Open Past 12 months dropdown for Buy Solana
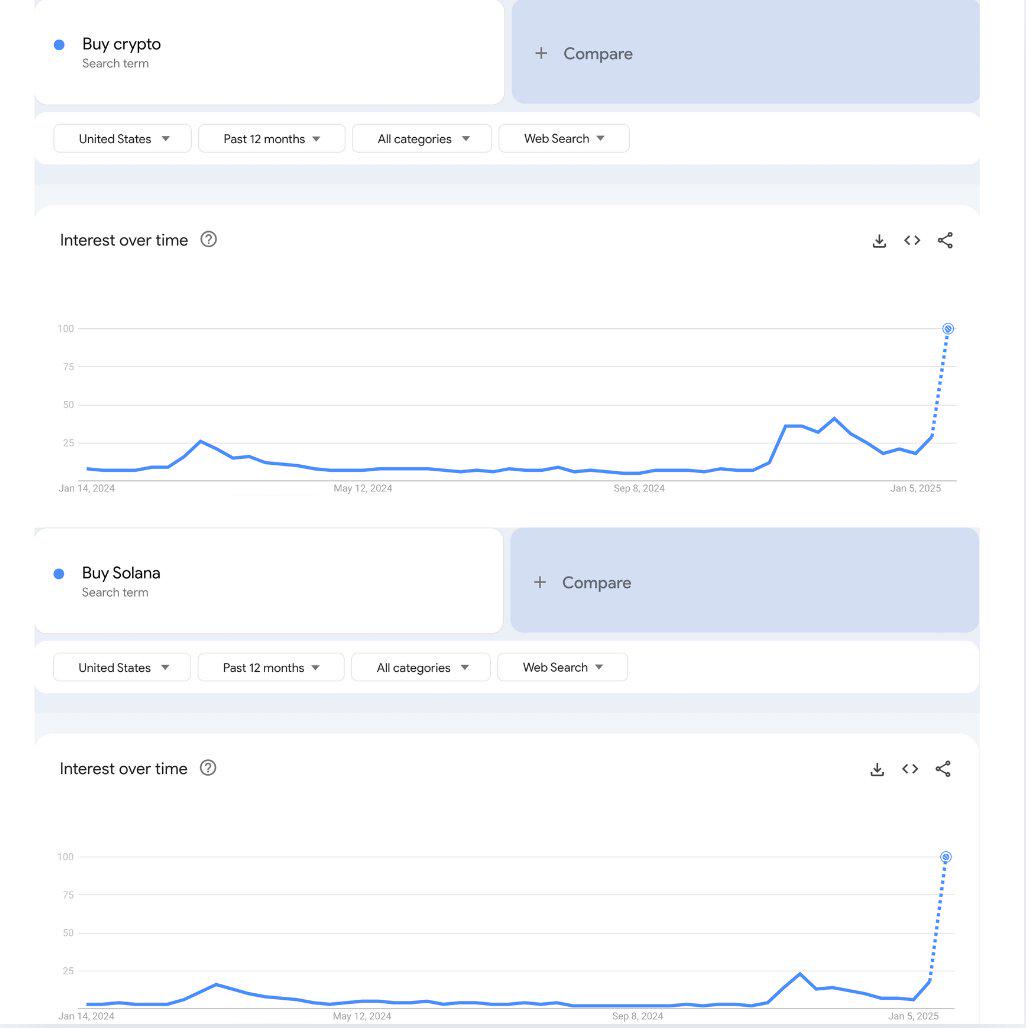This screenshot has height=1028, width=1026. point(271,667)
